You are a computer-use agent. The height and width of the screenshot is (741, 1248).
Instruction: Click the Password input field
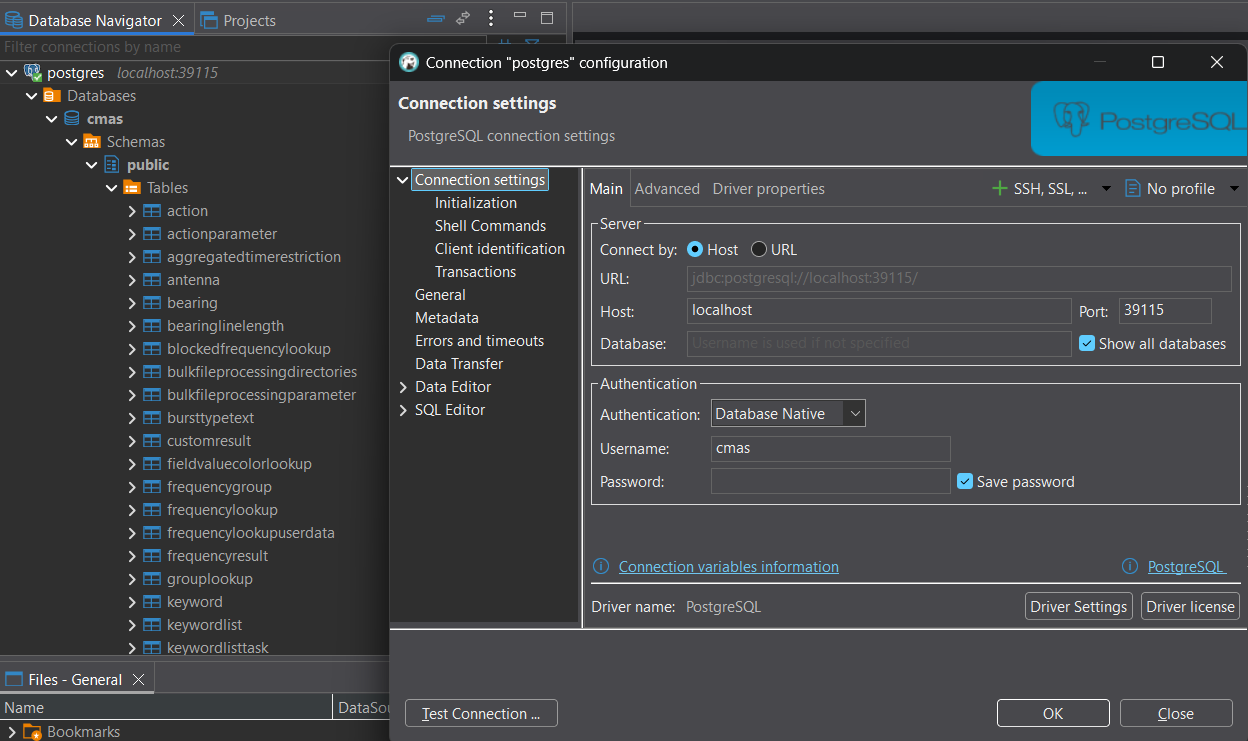coord(830,482)
